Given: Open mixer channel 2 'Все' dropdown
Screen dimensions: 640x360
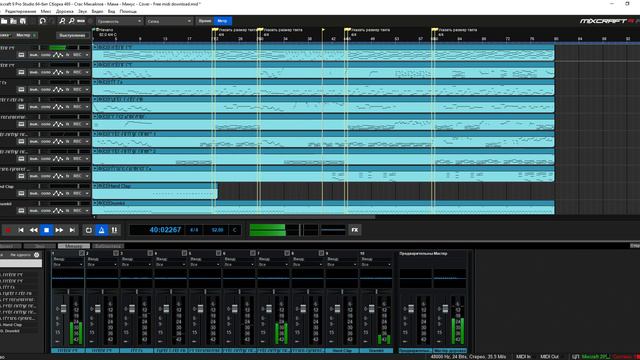Looking at the screenshot, I should (102, 264).
